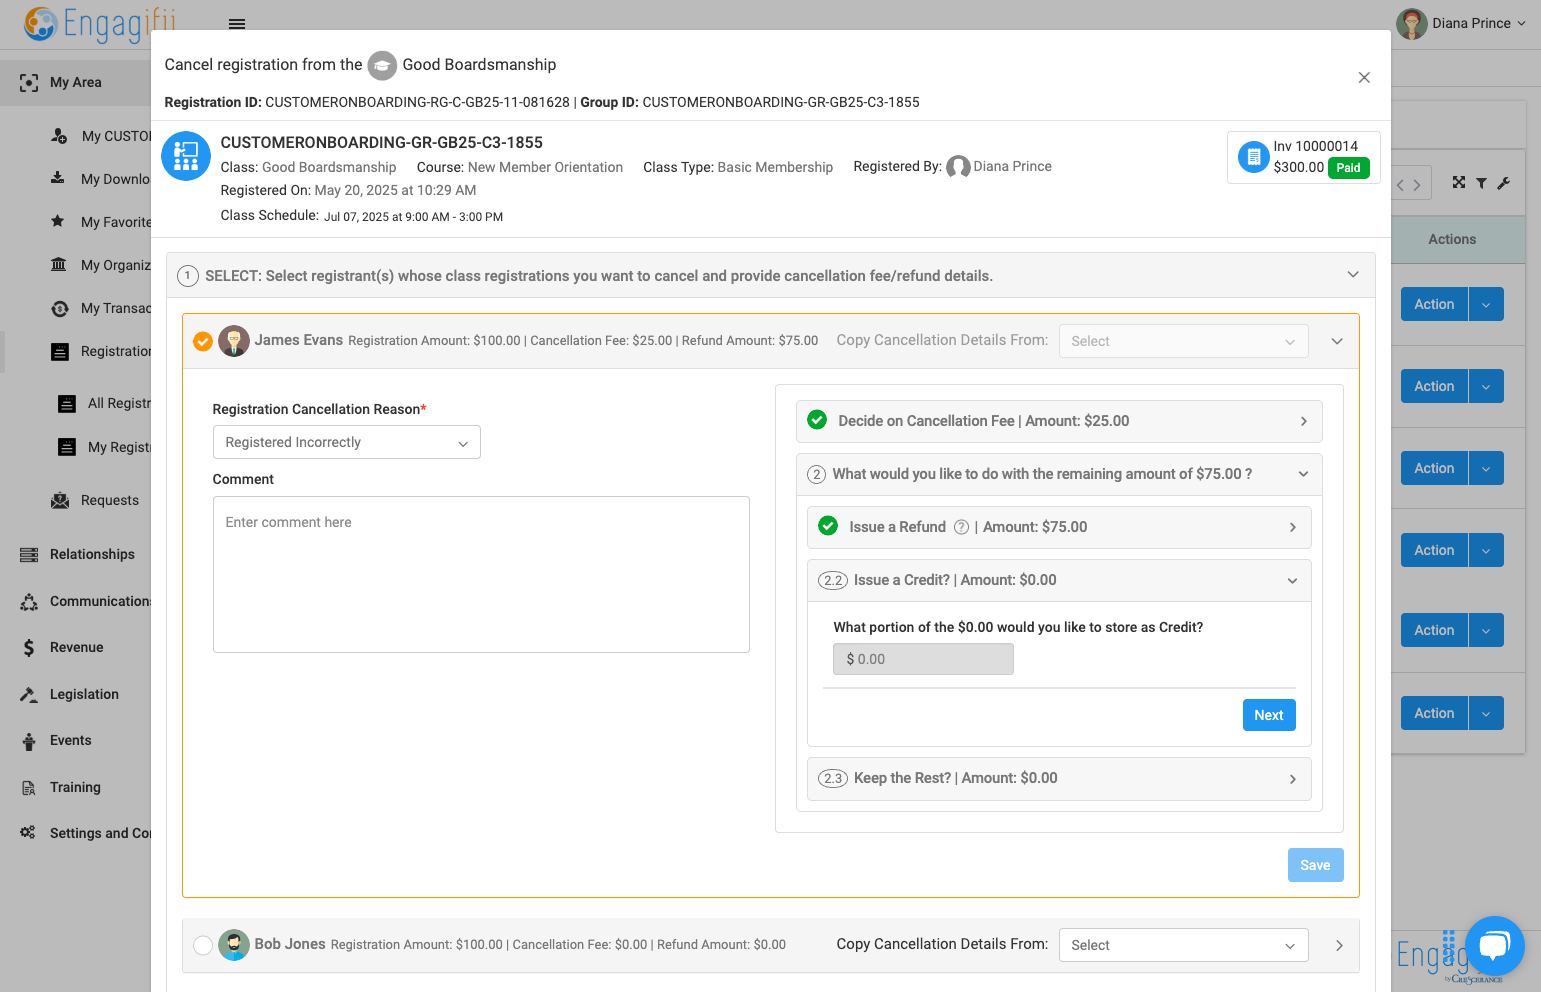
Task: Click the Next button in credit section
Action: coord(1269,715)
